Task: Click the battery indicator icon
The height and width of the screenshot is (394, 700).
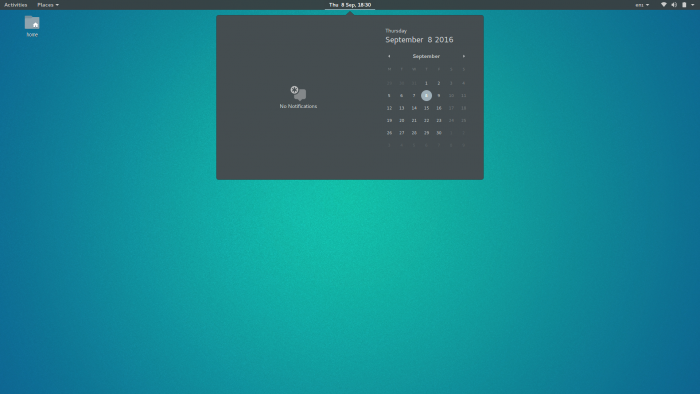Action: [x=684, y=5]
